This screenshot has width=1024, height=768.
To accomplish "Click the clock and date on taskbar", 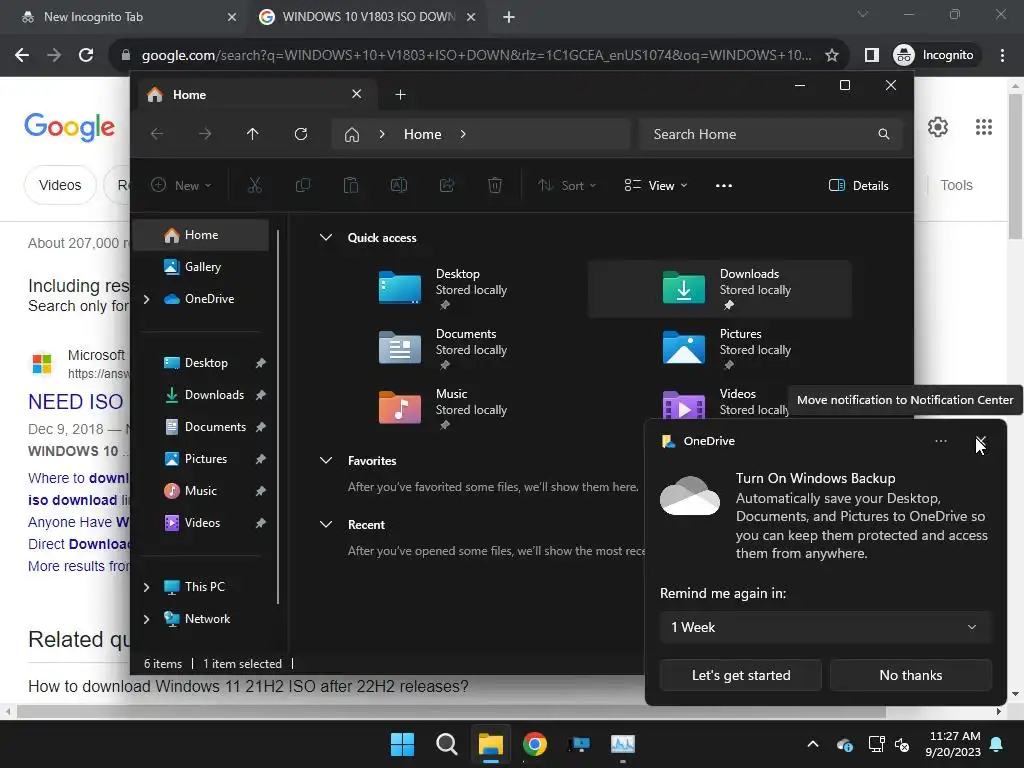I will pos(953,744).
